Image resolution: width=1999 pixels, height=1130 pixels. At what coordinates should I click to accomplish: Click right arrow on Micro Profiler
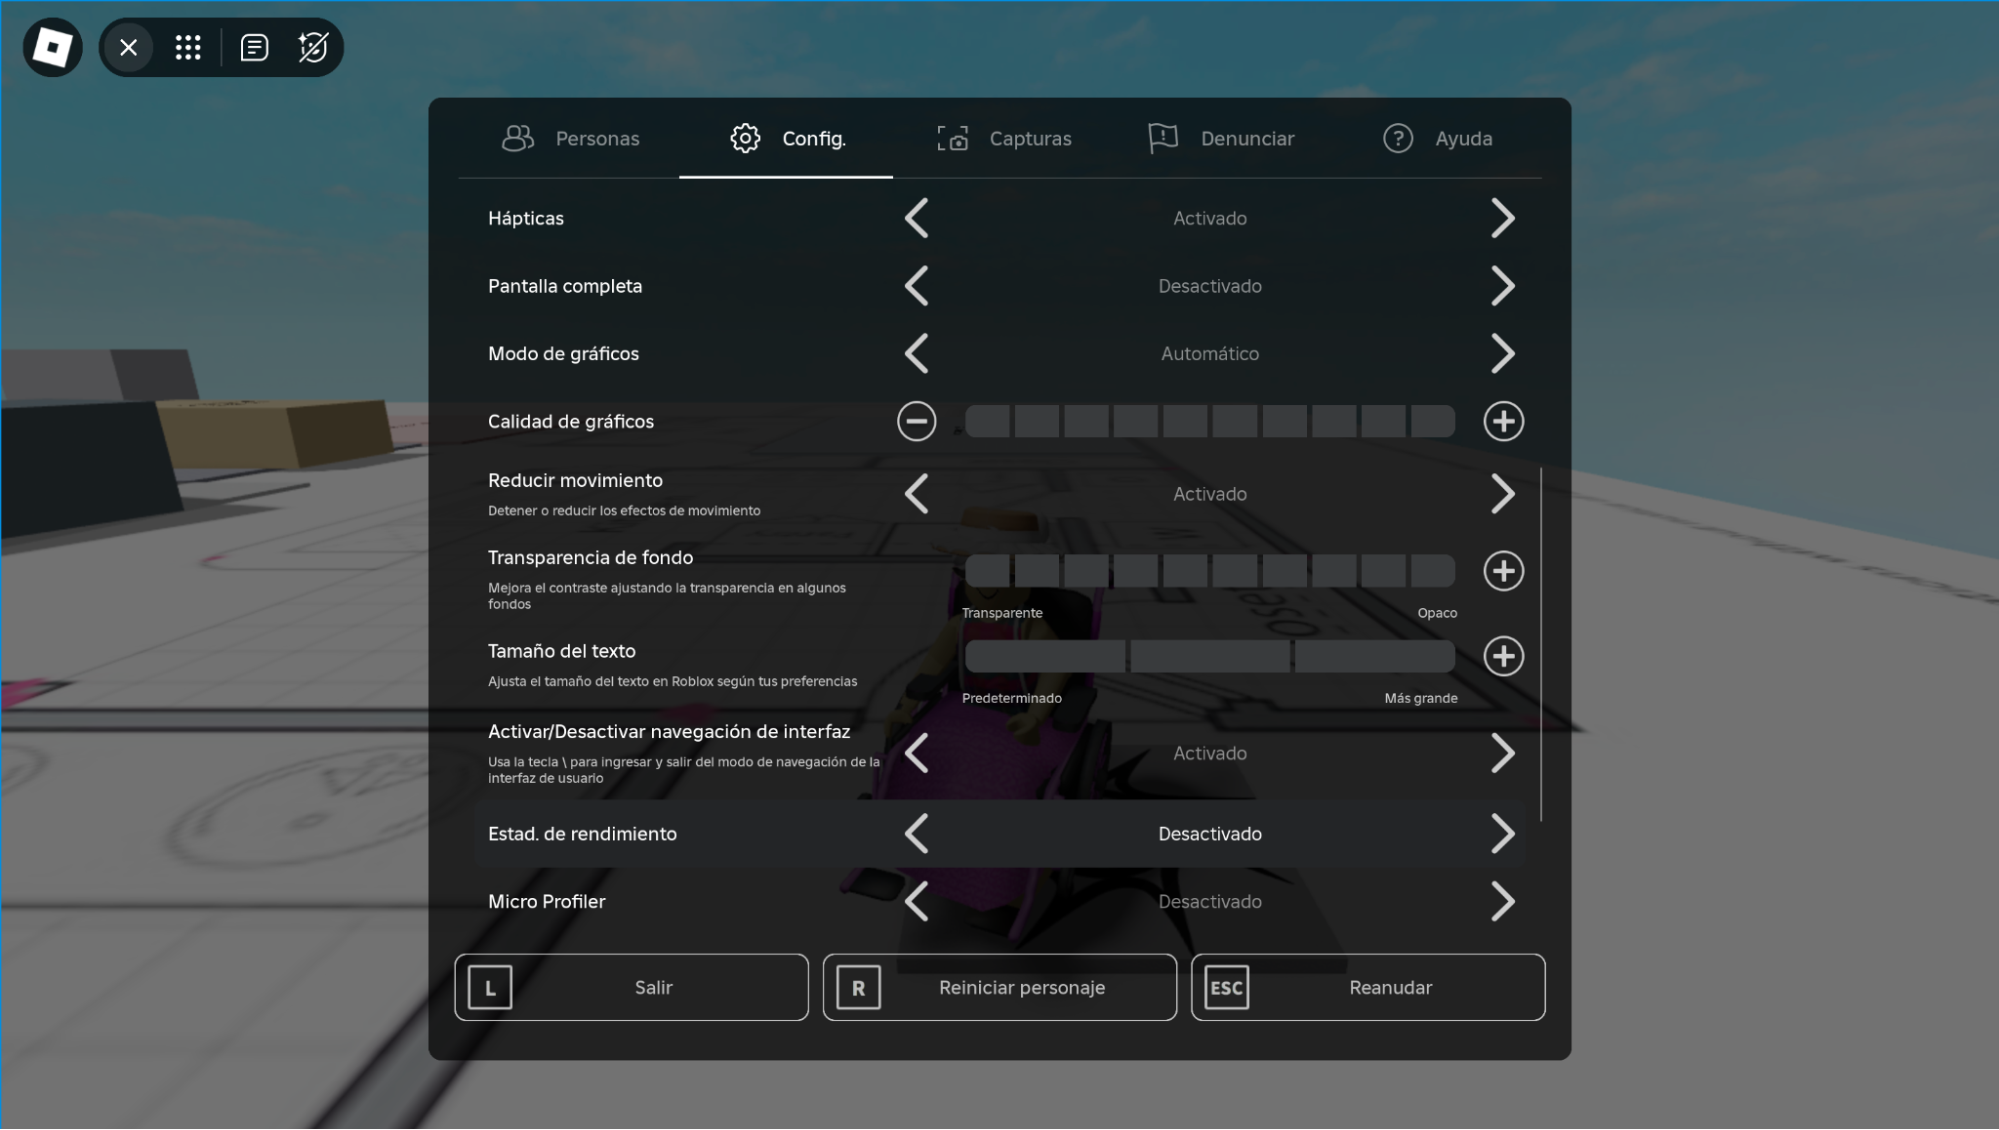click(x=1503, y=901)
